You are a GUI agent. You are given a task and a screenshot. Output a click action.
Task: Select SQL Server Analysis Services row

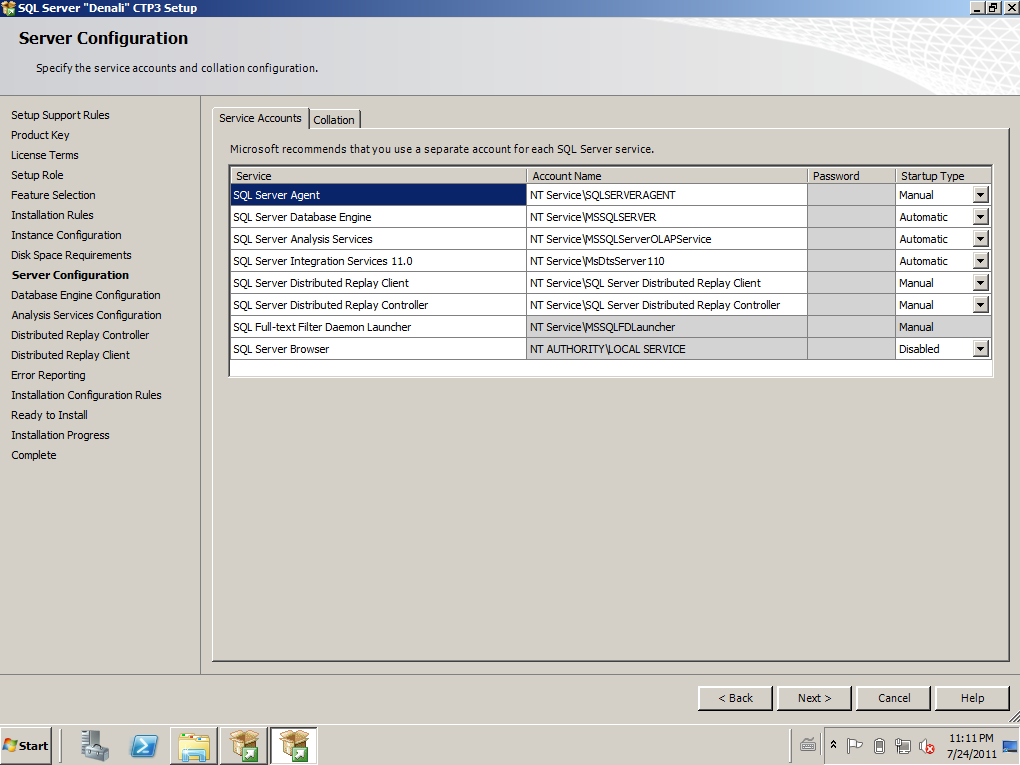point(379,239)
